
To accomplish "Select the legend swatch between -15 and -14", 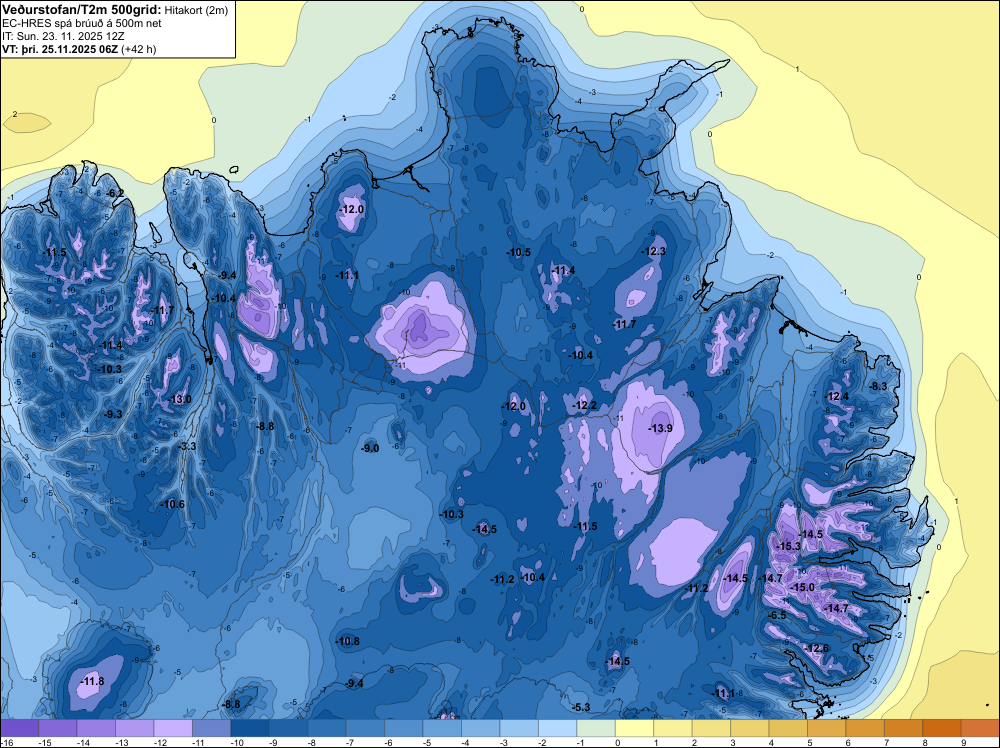I will click(x=58, y=728).
